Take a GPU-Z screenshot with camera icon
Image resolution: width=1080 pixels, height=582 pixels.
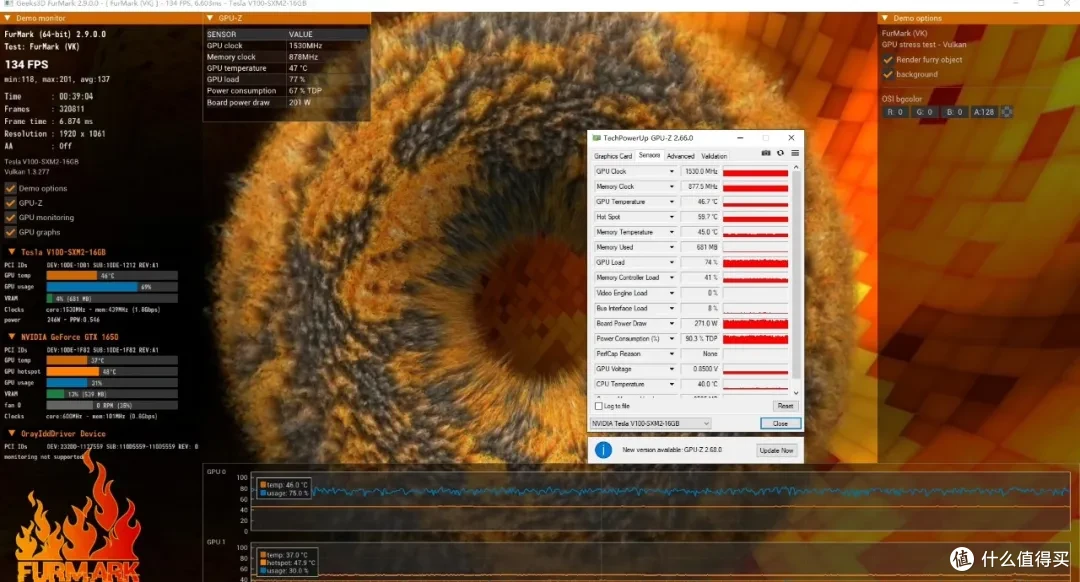tap(766, 153)
